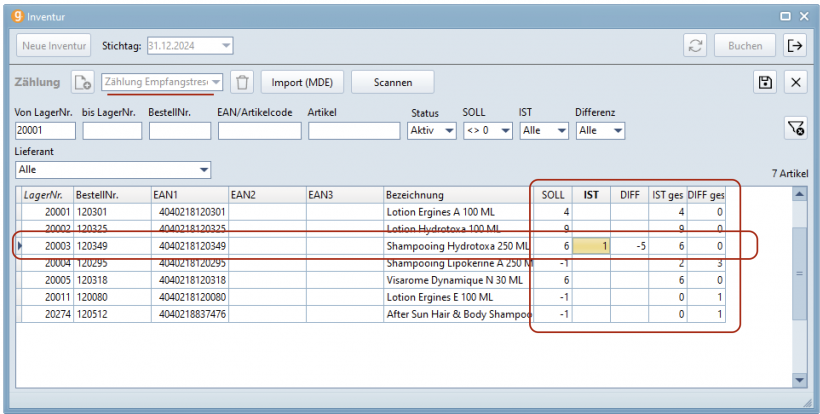Viewport: 820px width, 414px height.
Task: Delete the Zählung with the trash icon
Action: pos(242,82)
